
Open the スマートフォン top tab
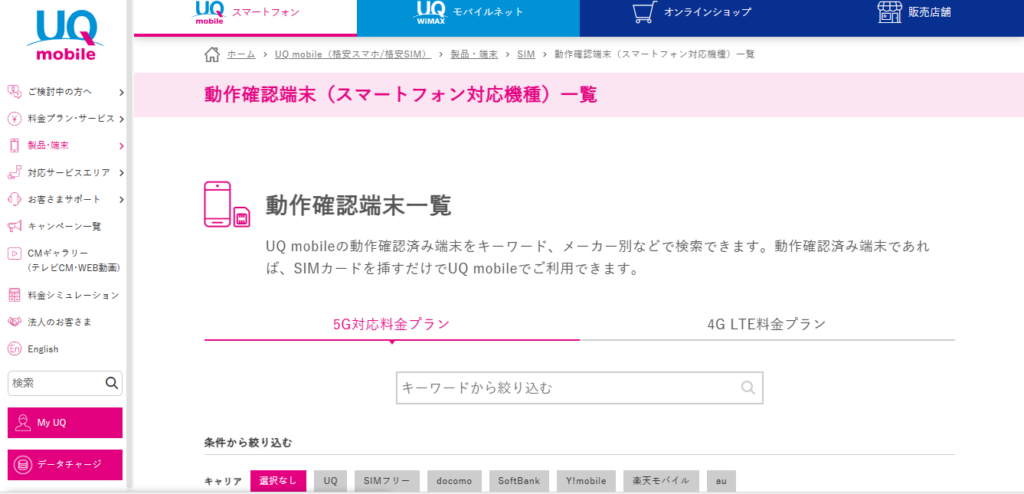coord(246,17)
